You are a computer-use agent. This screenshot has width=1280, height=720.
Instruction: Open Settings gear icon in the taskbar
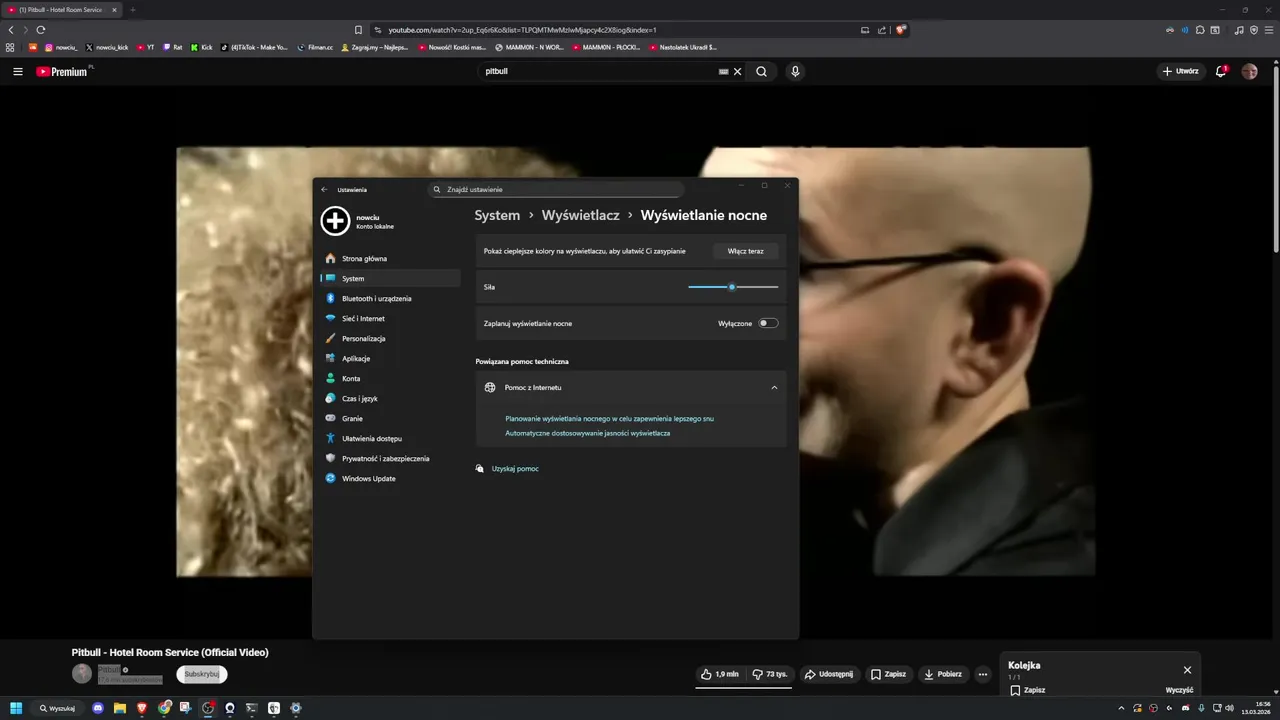296,708
